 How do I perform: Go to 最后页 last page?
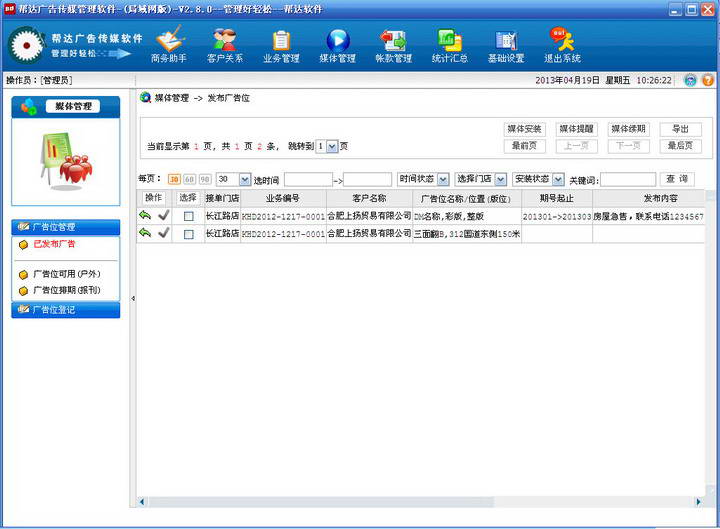pos(681,146)
